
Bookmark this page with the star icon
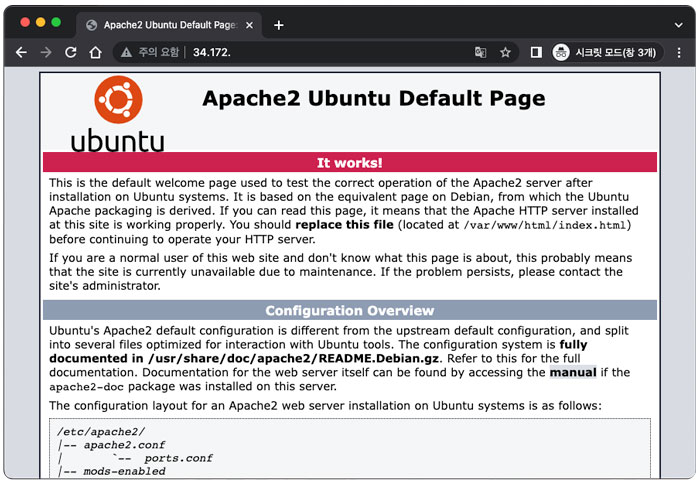505,53
